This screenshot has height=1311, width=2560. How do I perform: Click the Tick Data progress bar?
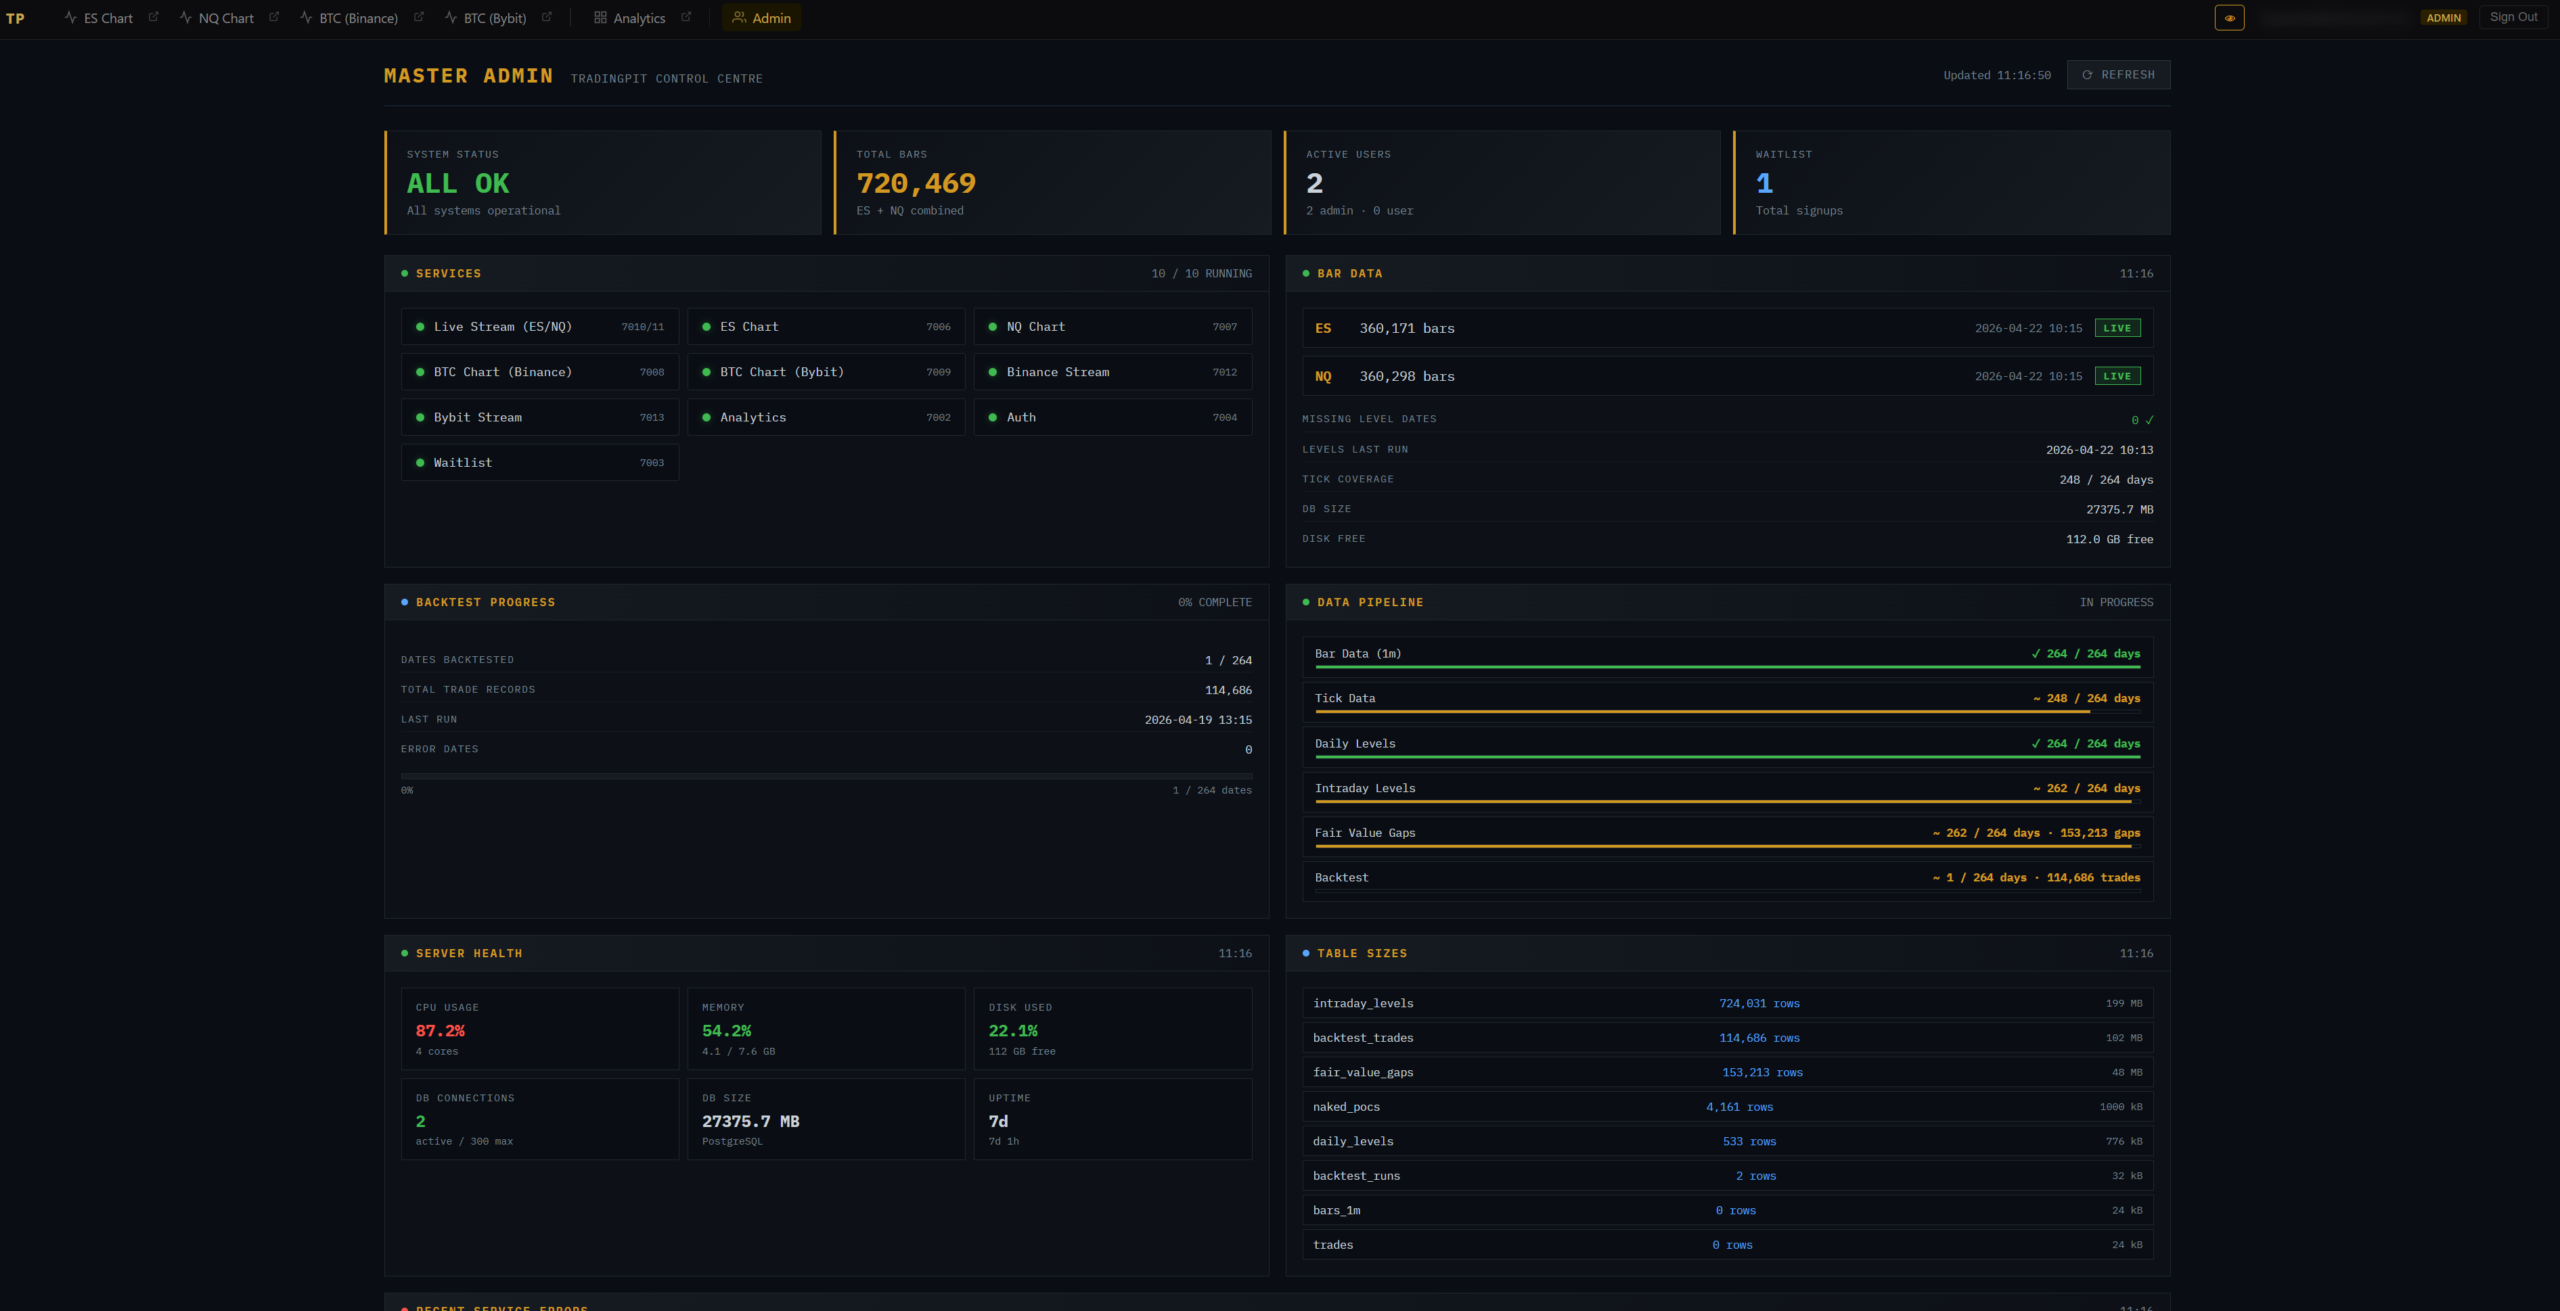(x=1727, y=711)
